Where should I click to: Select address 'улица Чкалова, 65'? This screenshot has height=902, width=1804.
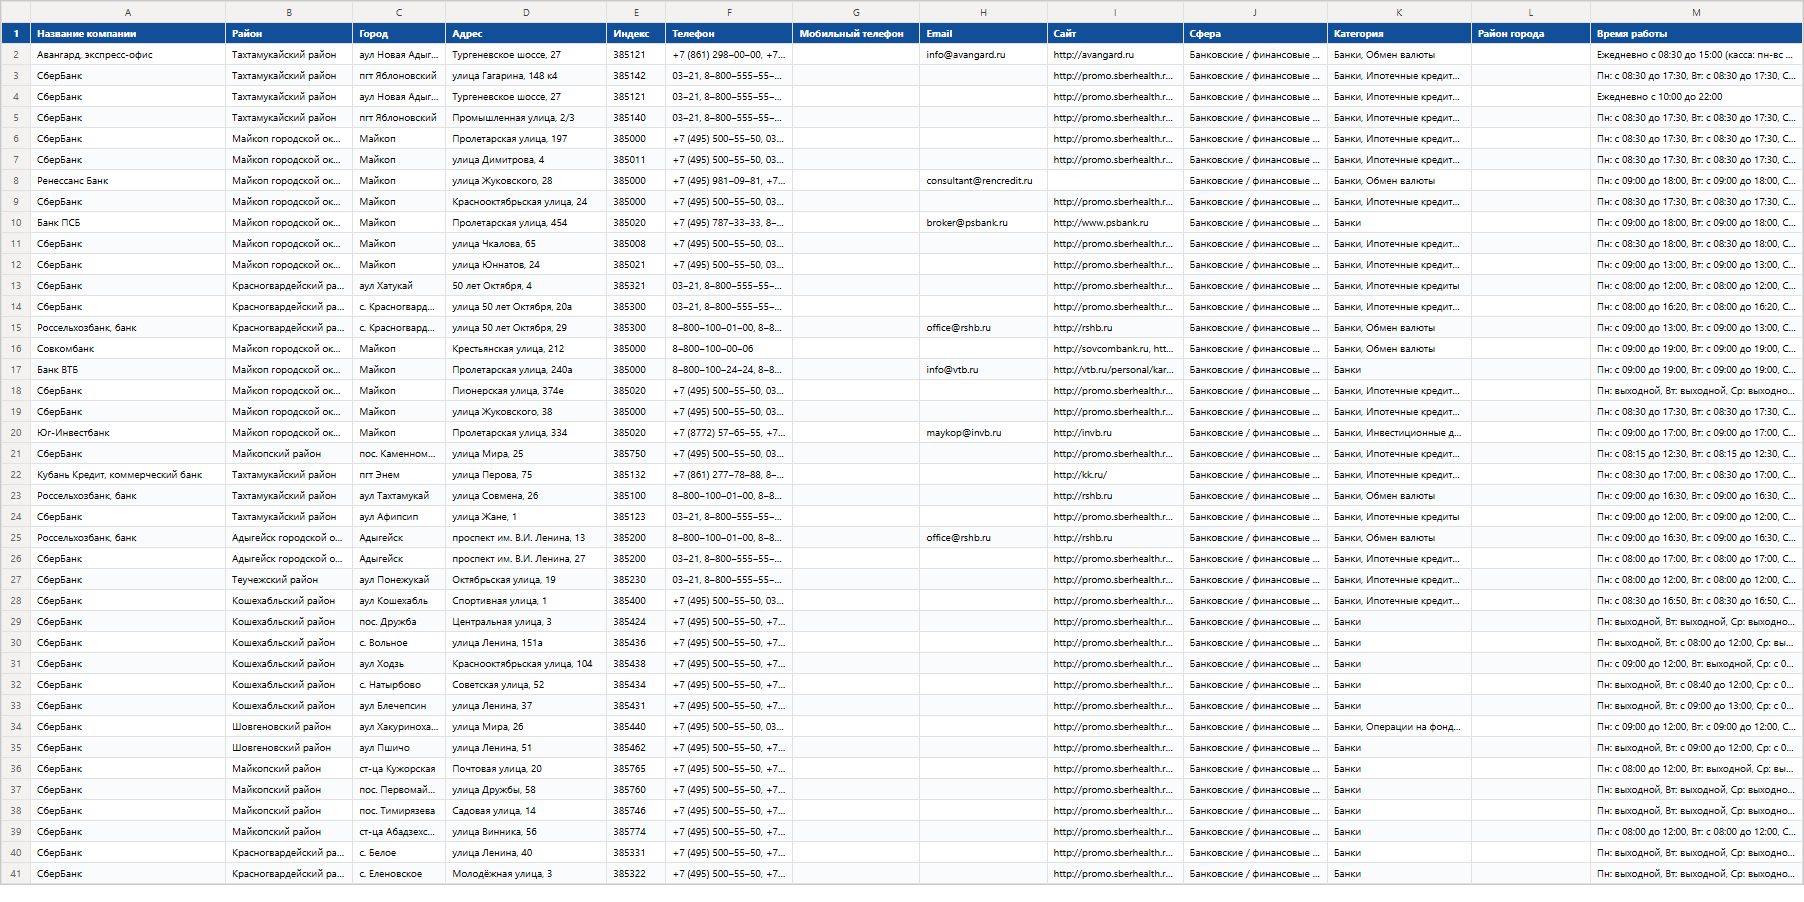[526, 244]
